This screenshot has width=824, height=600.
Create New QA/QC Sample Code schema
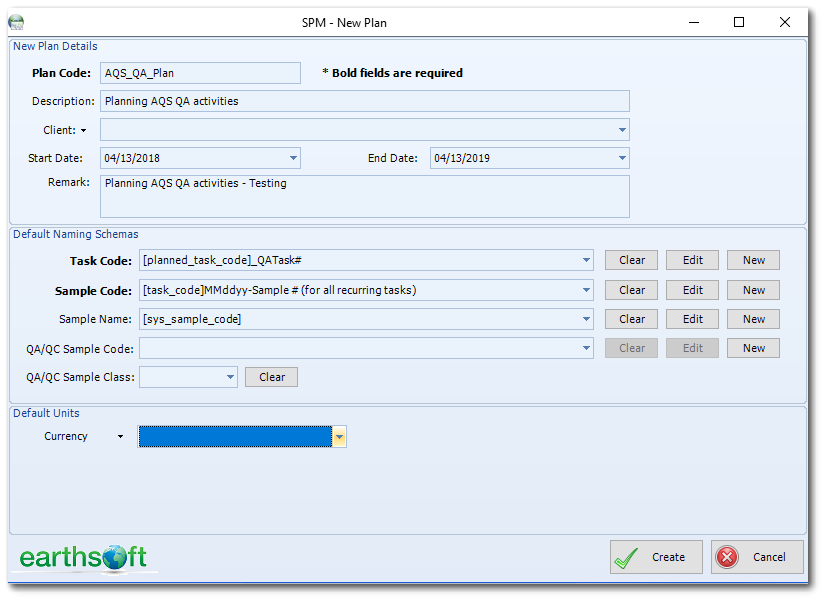click(x=753, y=348)
